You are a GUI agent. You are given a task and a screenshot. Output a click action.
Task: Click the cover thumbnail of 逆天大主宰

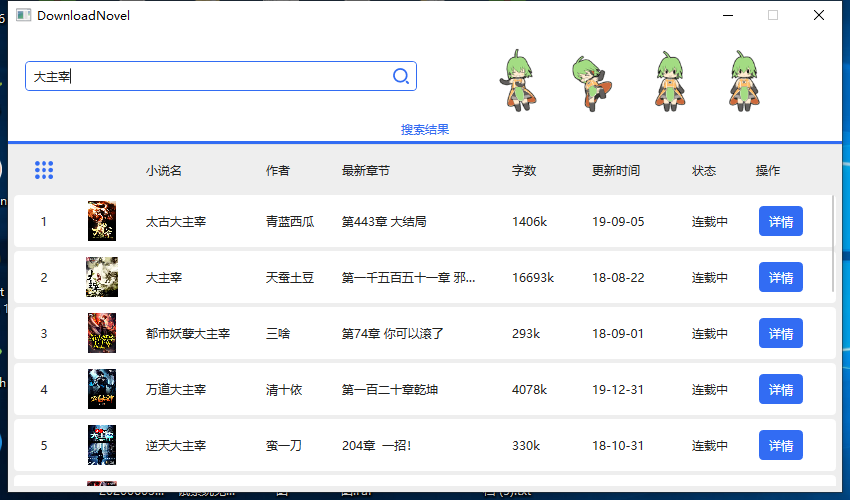coord(102,445)
